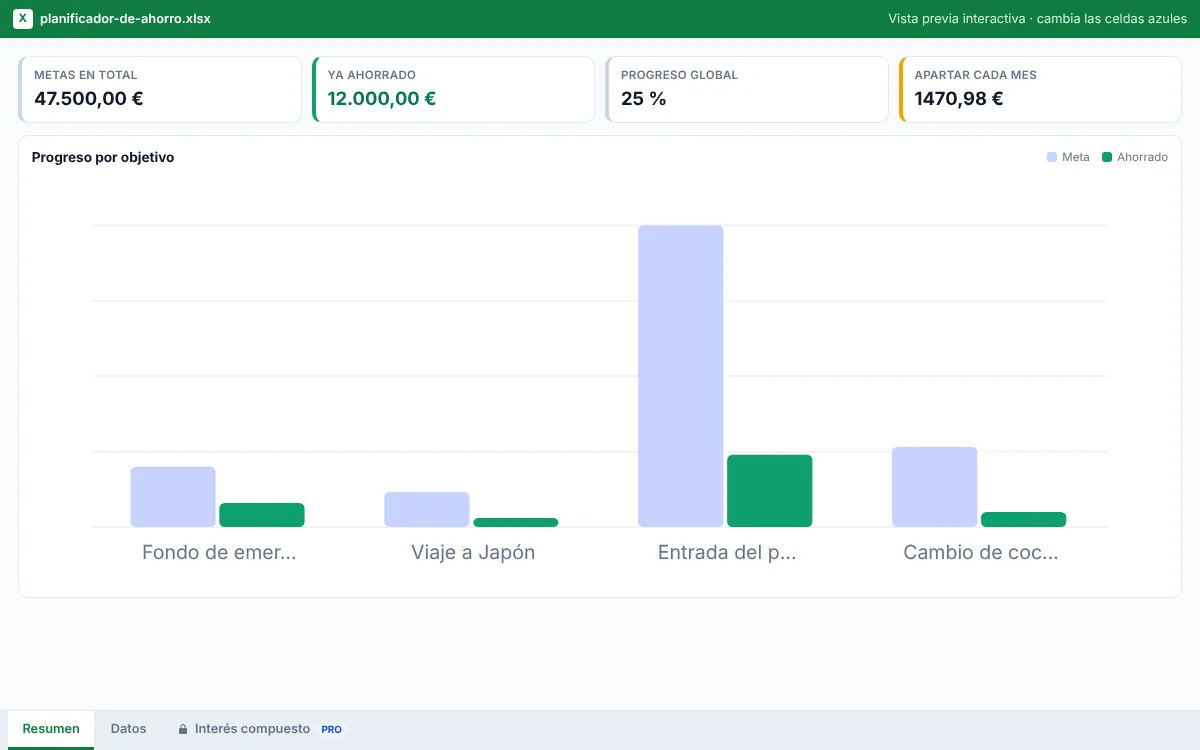1200x750 pixels.
Task: Open the Datos tab
Action: (x=128, y=729)
